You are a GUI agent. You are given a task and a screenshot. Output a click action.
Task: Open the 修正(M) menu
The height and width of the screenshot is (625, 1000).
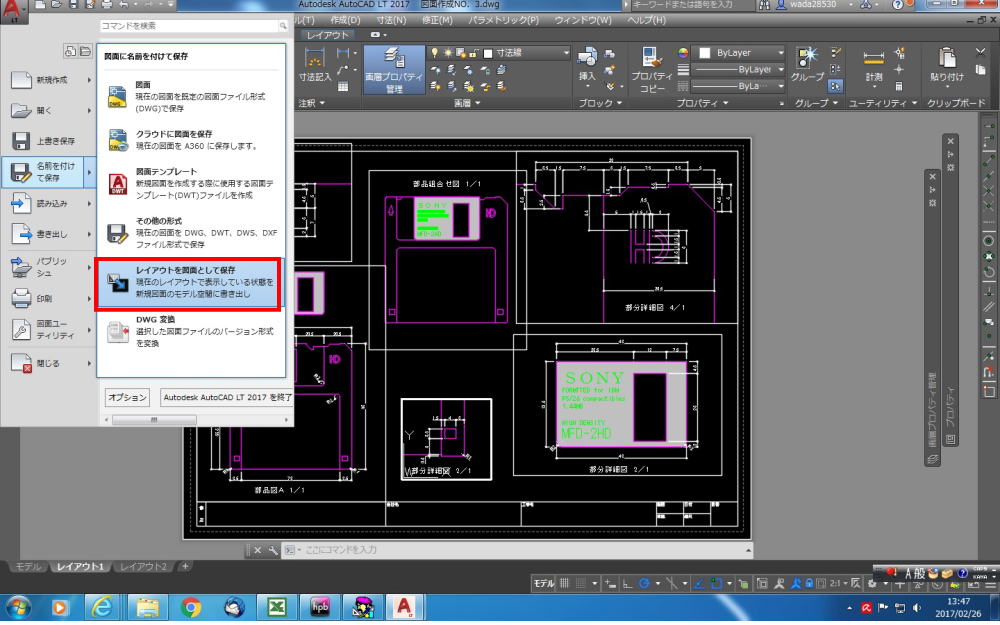click(x=437, y=20)
